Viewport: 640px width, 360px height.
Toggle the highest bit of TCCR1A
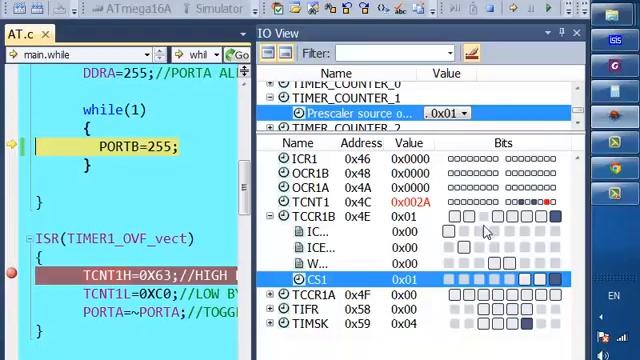tap(454, 295)
